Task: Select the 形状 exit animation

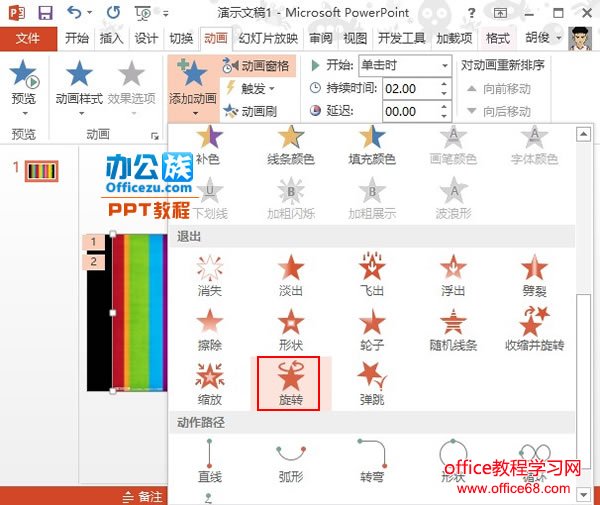Action: (291, 330)
